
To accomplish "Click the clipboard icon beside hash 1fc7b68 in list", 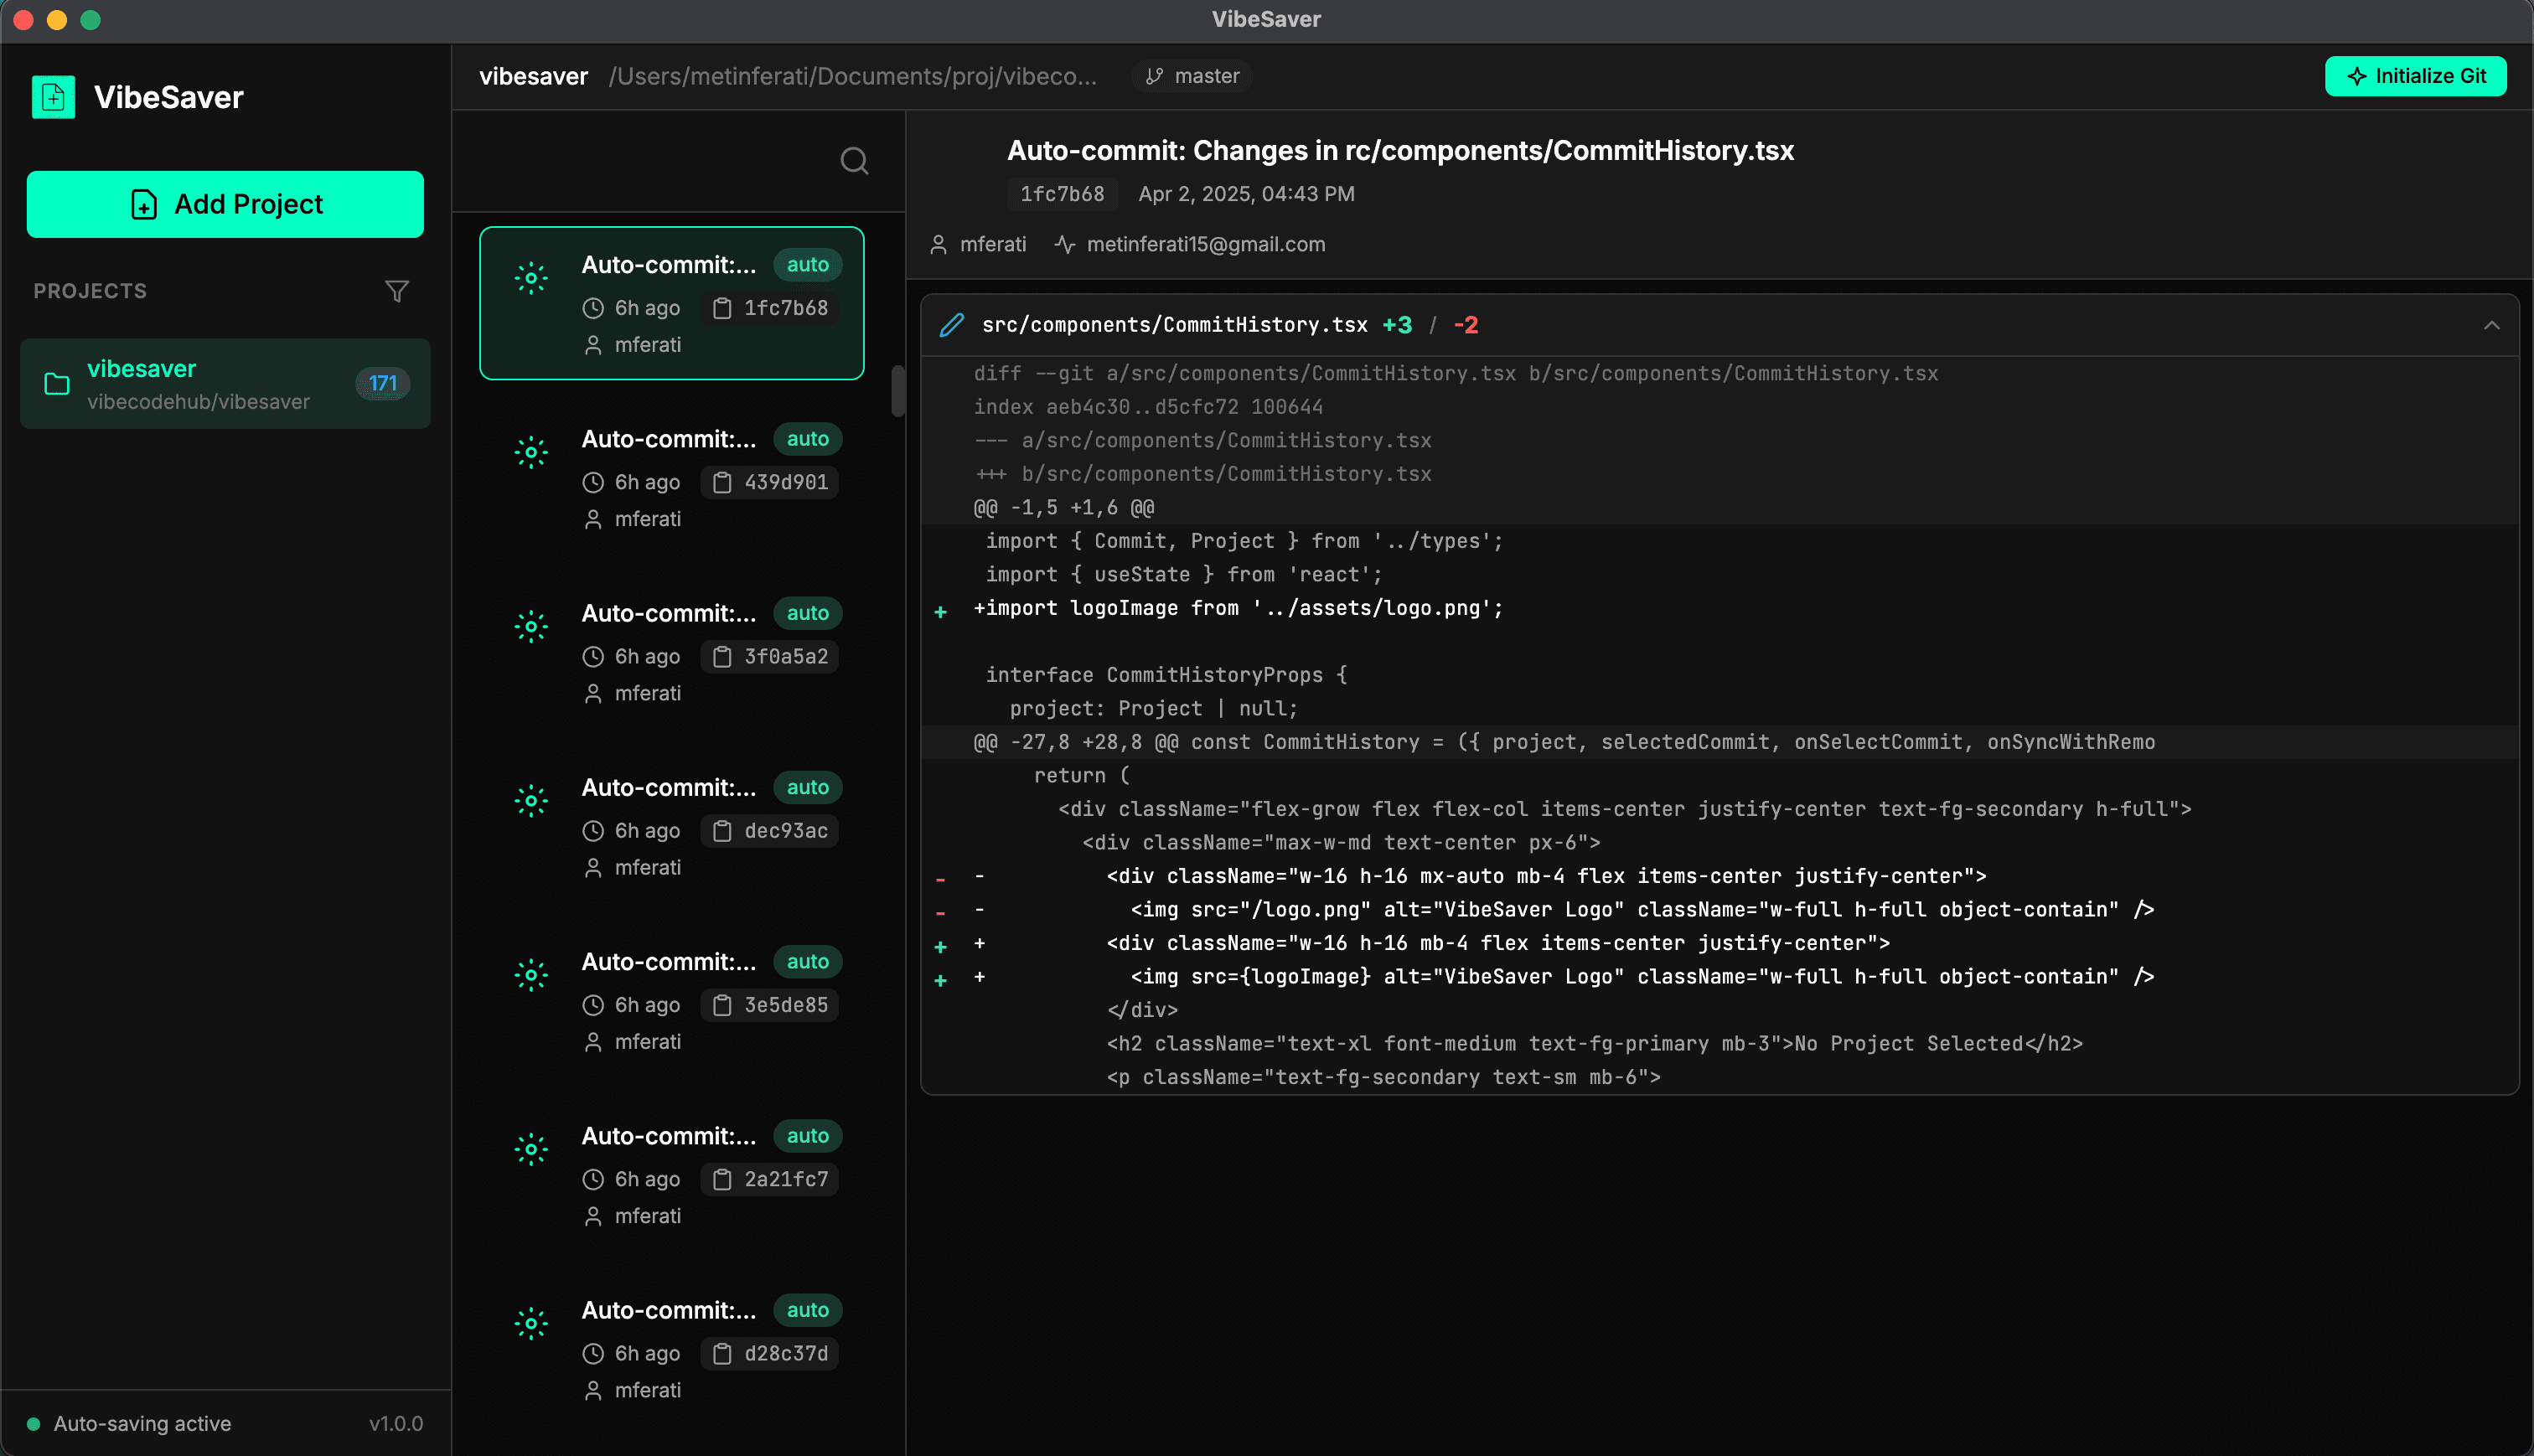I will [722, 308].
